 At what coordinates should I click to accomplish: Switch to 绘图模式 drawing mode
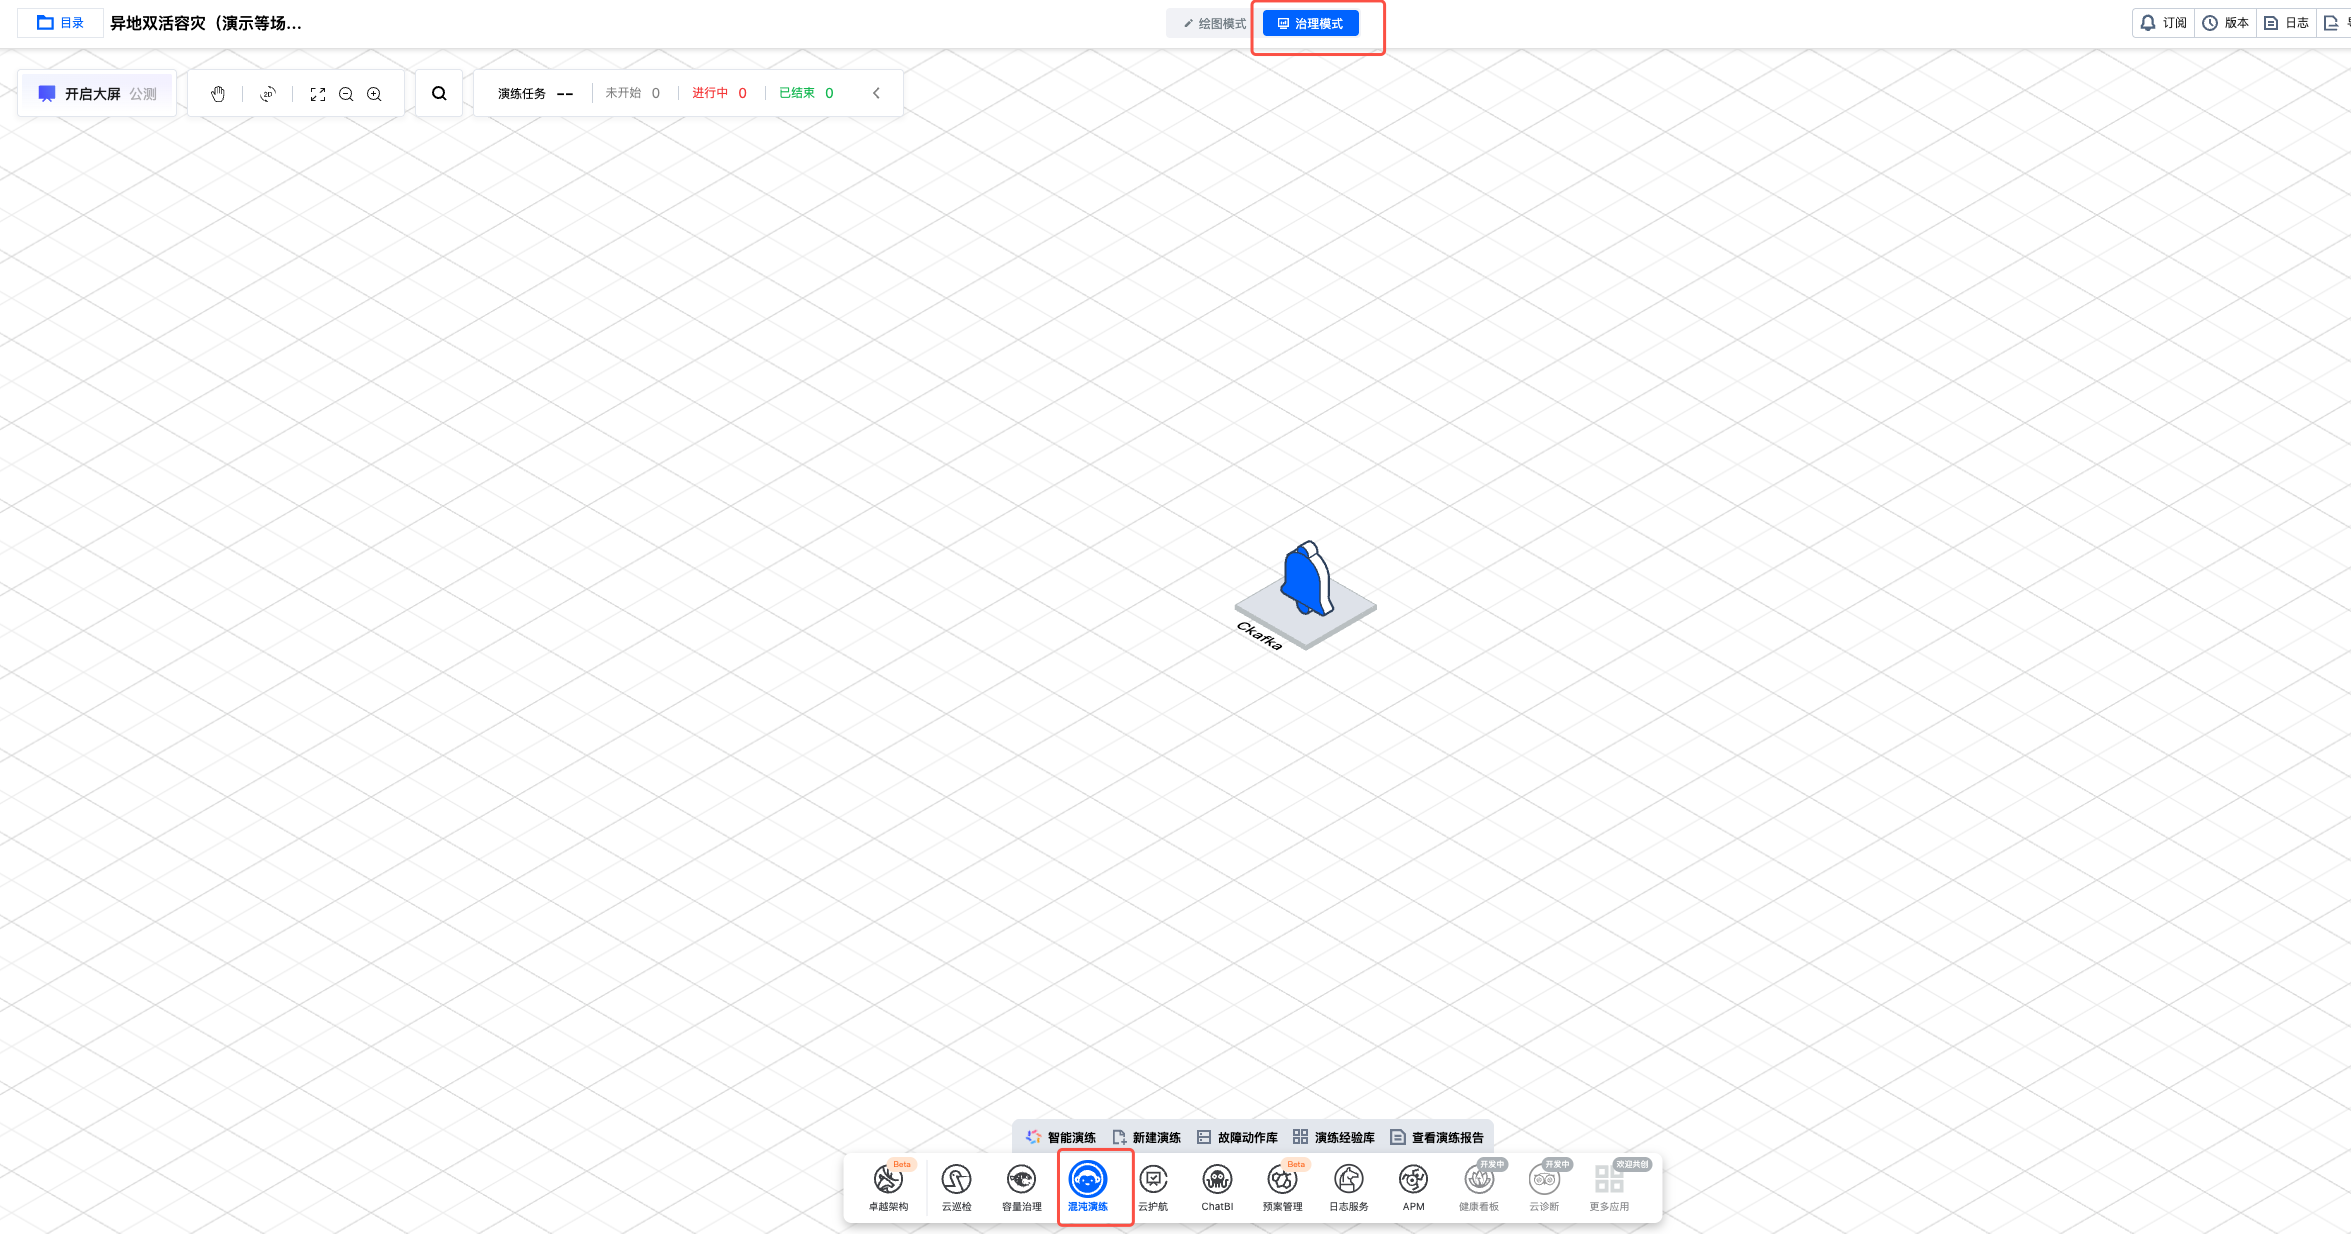click(x=1214, y=24)
